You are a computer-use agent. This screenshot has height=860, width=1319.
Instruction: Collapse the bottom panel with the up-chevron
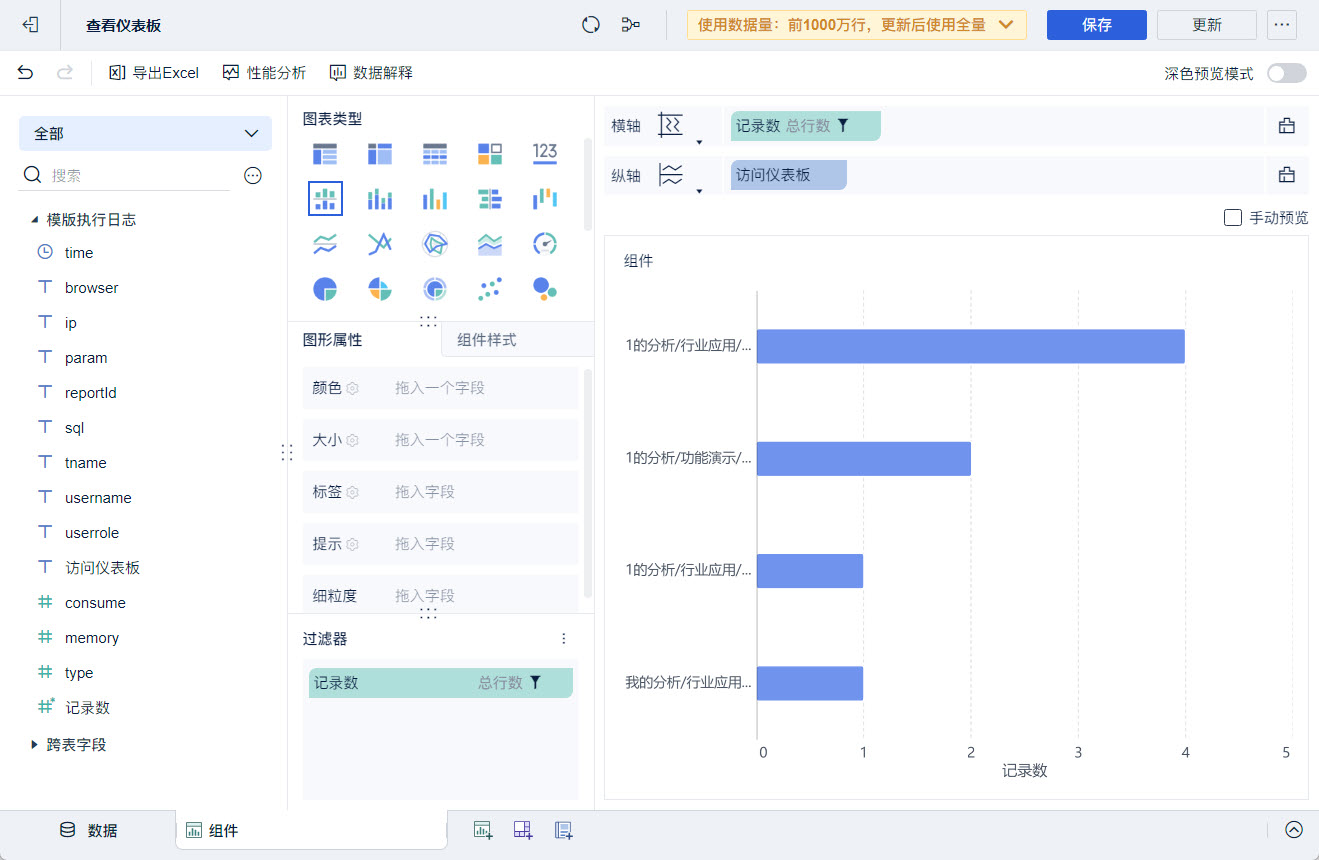[x=1294, y=829]
